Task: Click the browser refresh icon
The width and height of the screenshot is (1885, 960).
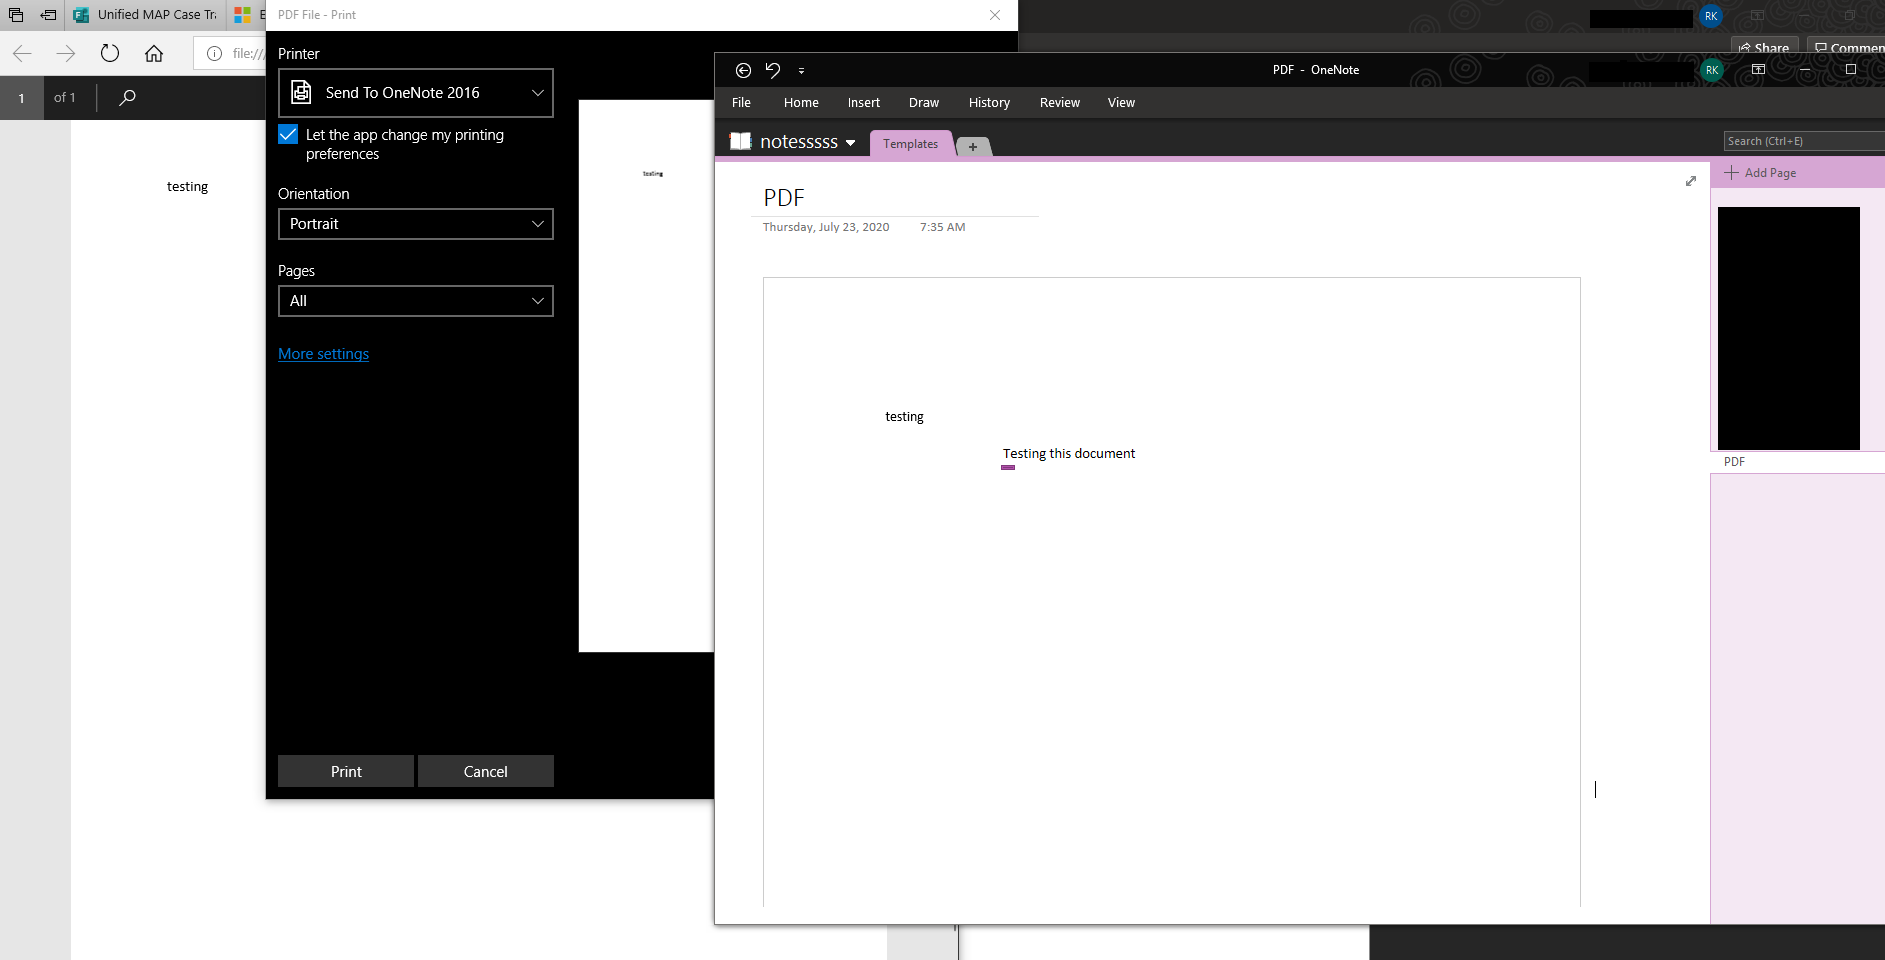Action: (x=110, y=53)
